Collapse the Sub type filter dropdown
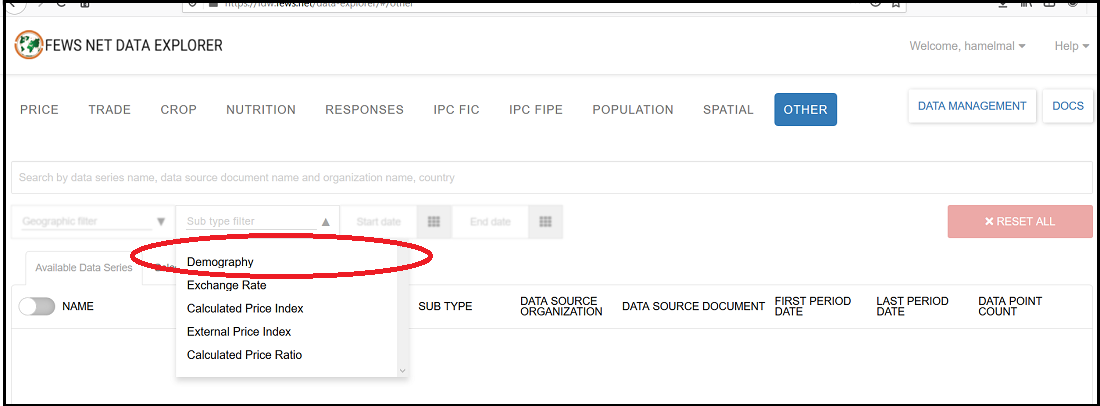This screenshot has height=406, width=1100. click(x=326, y=222)
